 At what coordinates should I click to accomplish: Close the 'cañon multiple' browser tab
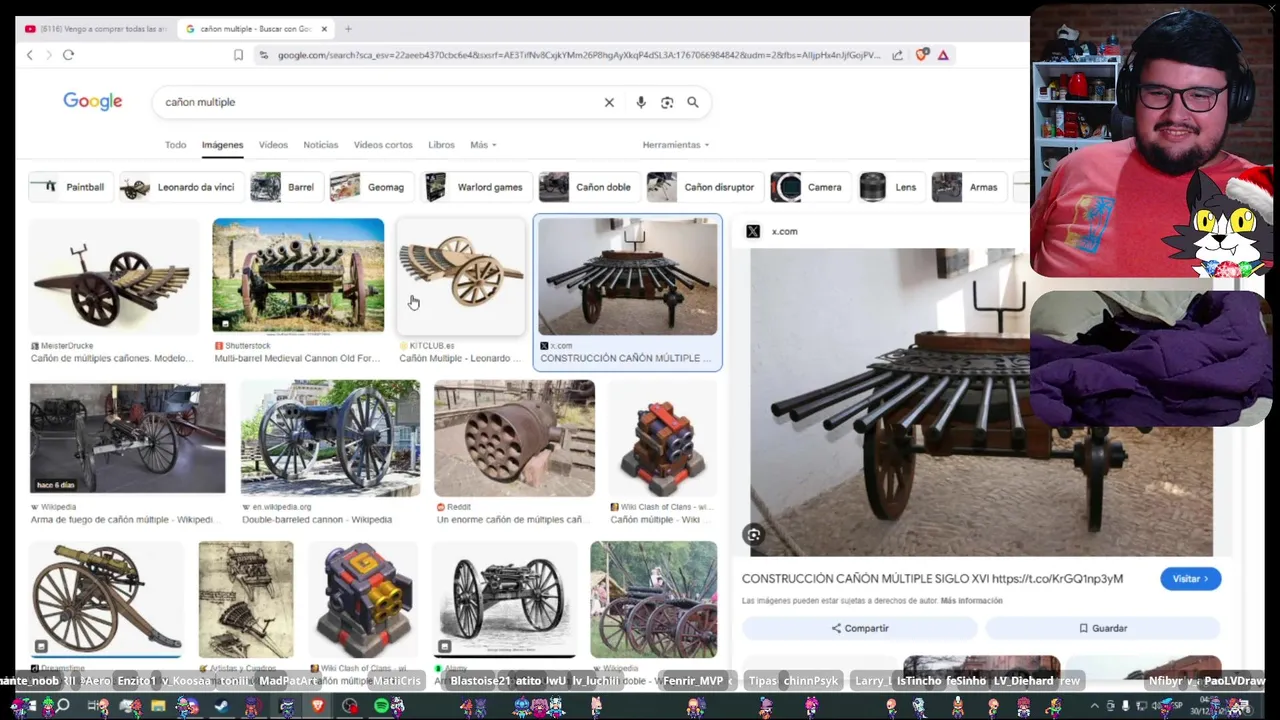(324, 29)
